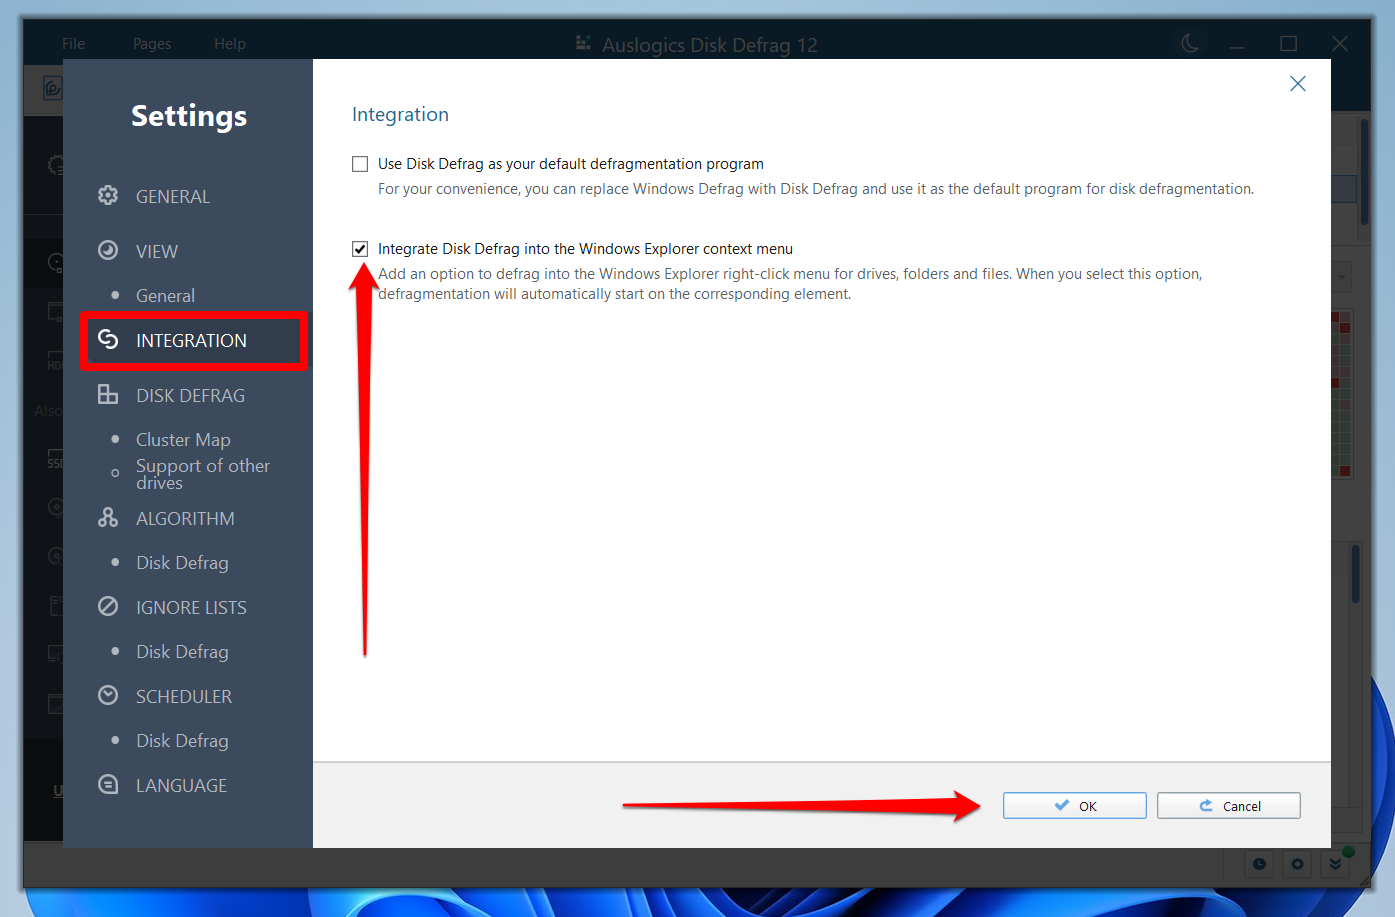Click the double-chevron icon in the bottom bar
Viewport: 1395px width, 917px height.
(x=1335, y=864)
